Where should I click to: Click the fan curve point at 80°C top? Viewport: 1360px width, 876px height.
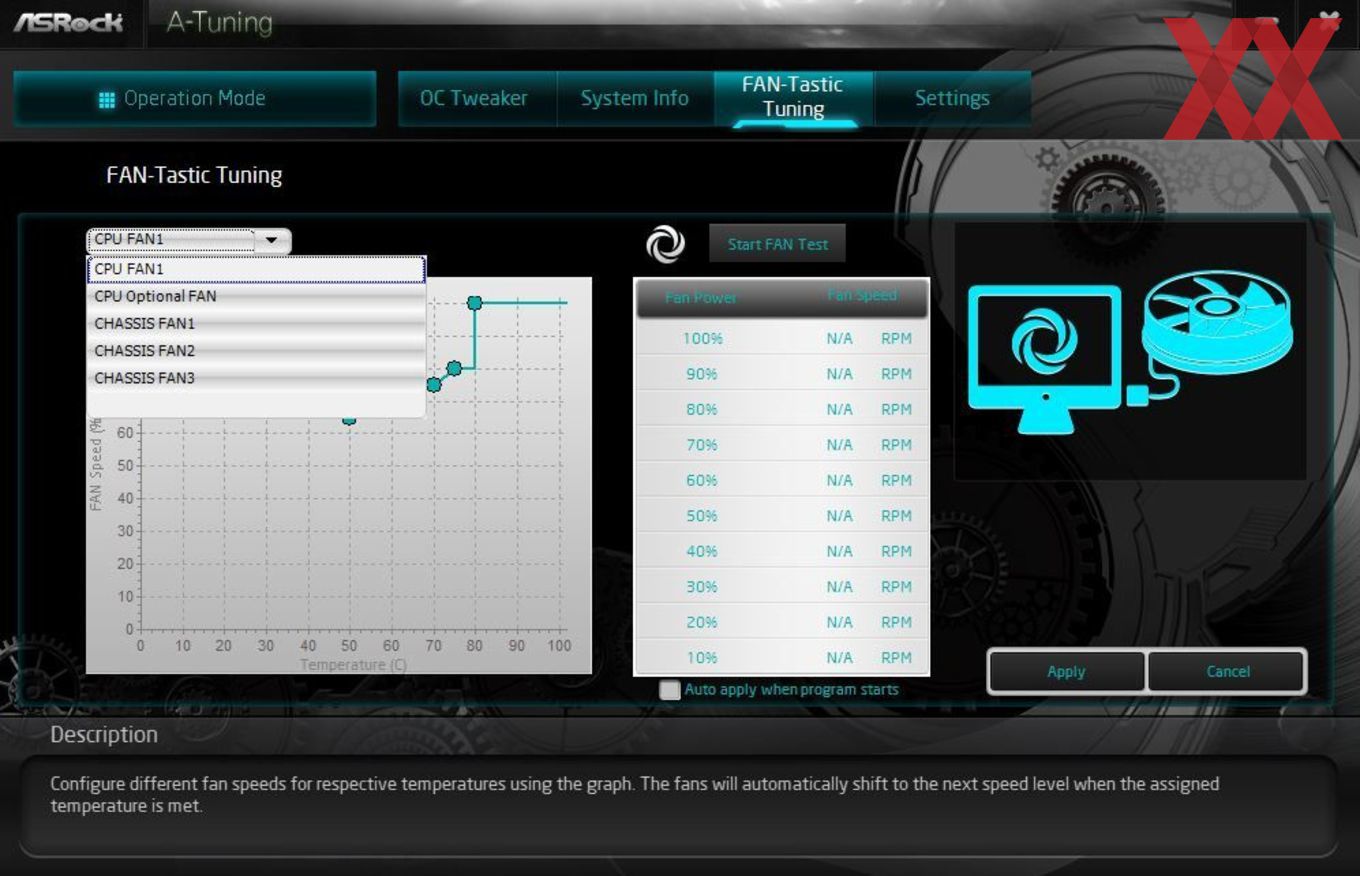coord(475,302)
